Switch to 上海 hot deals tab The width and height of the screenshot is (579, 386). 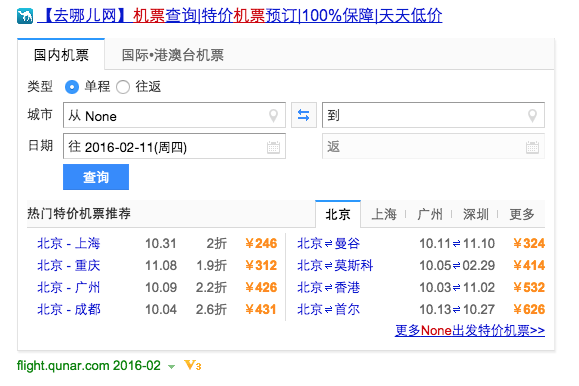point(384,214)
